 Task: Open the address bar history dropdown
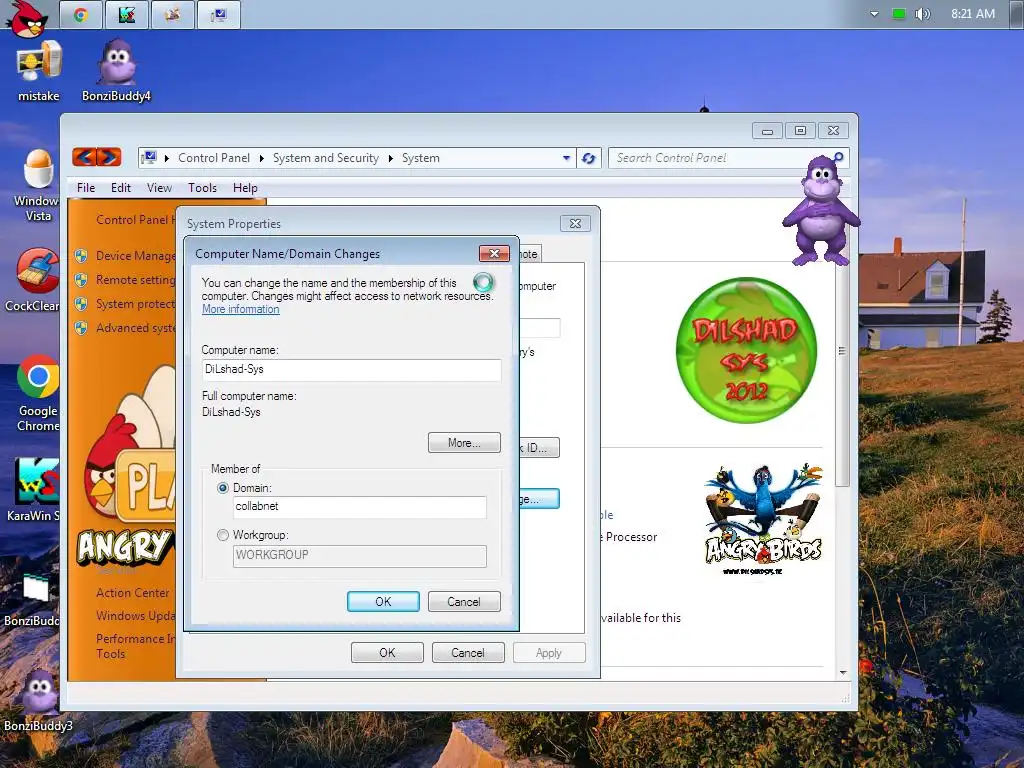point(566,158)
